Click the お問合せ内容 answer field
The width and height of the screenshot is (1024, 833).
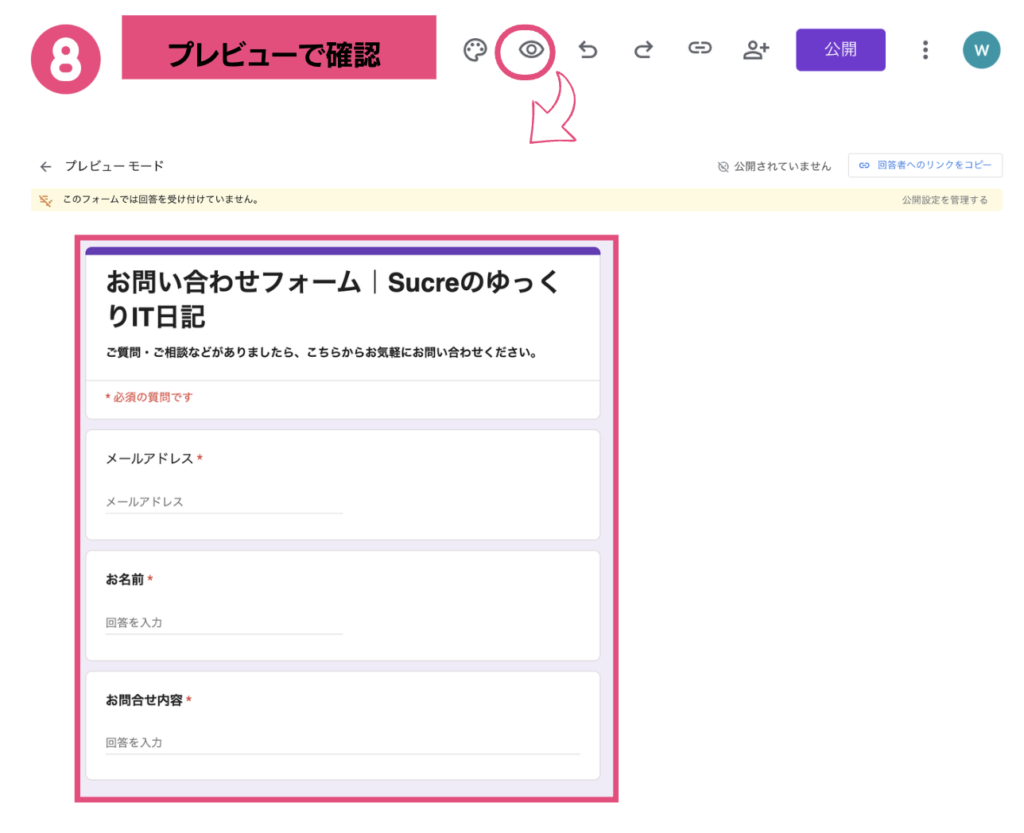[342, 743]
